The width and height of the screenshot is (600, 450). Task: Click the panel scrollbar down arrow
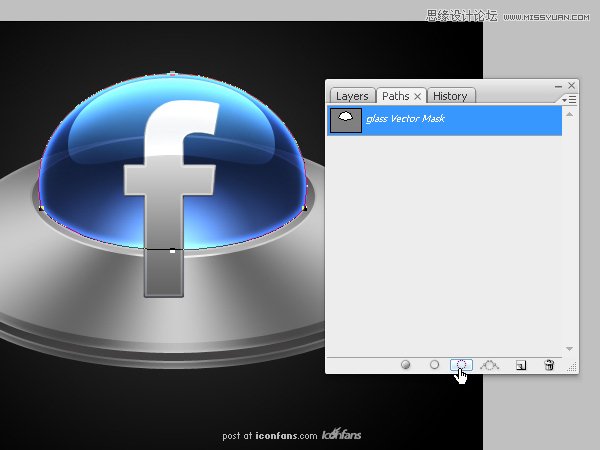click(570, 349)
